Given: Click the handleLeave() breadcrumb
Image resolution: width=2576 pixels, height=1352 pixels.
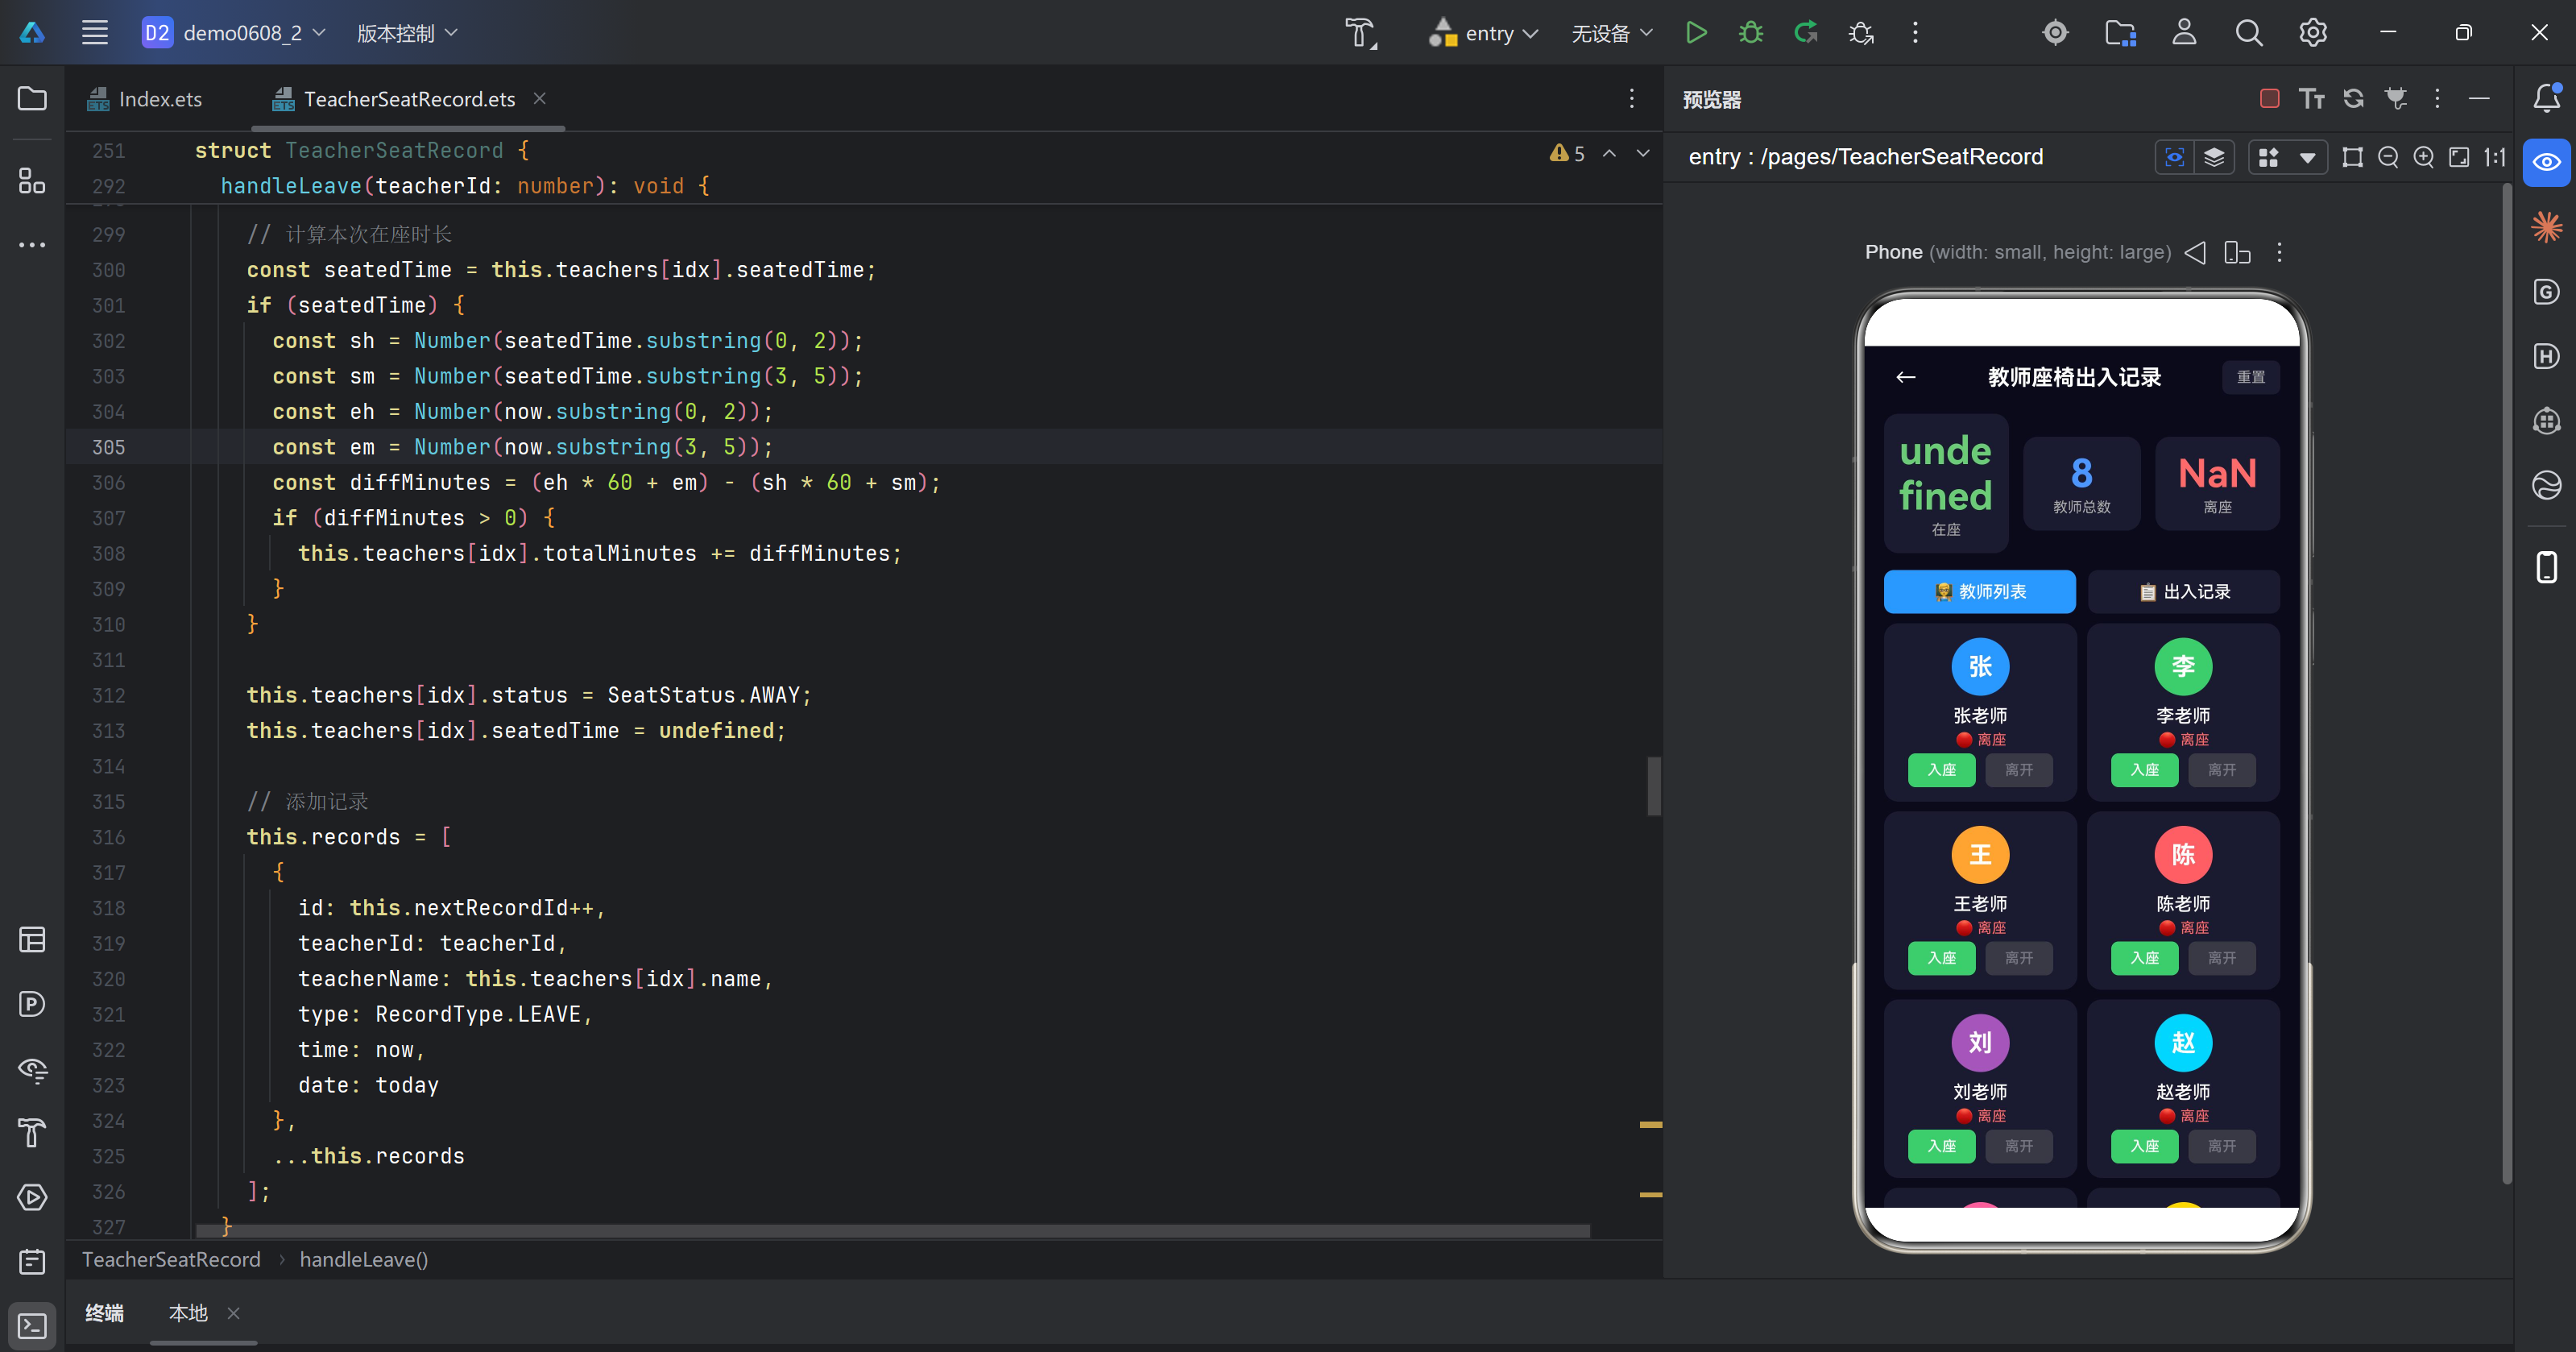Looking at the screenshot, I should (364, 1259).
